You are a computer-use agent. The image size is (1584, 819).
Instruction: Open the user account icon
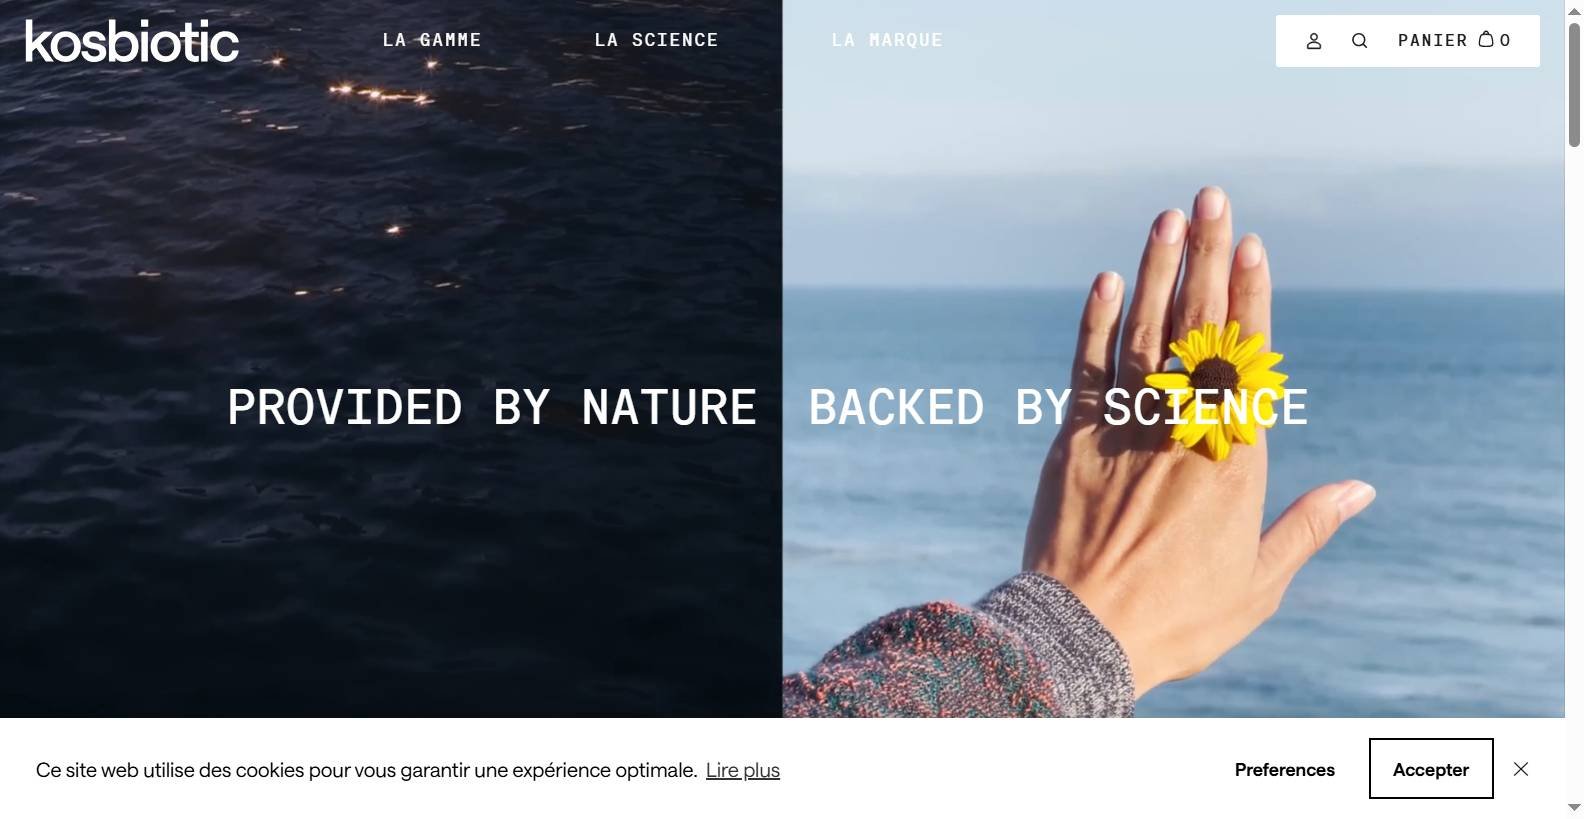click(x=1314, y=41)
